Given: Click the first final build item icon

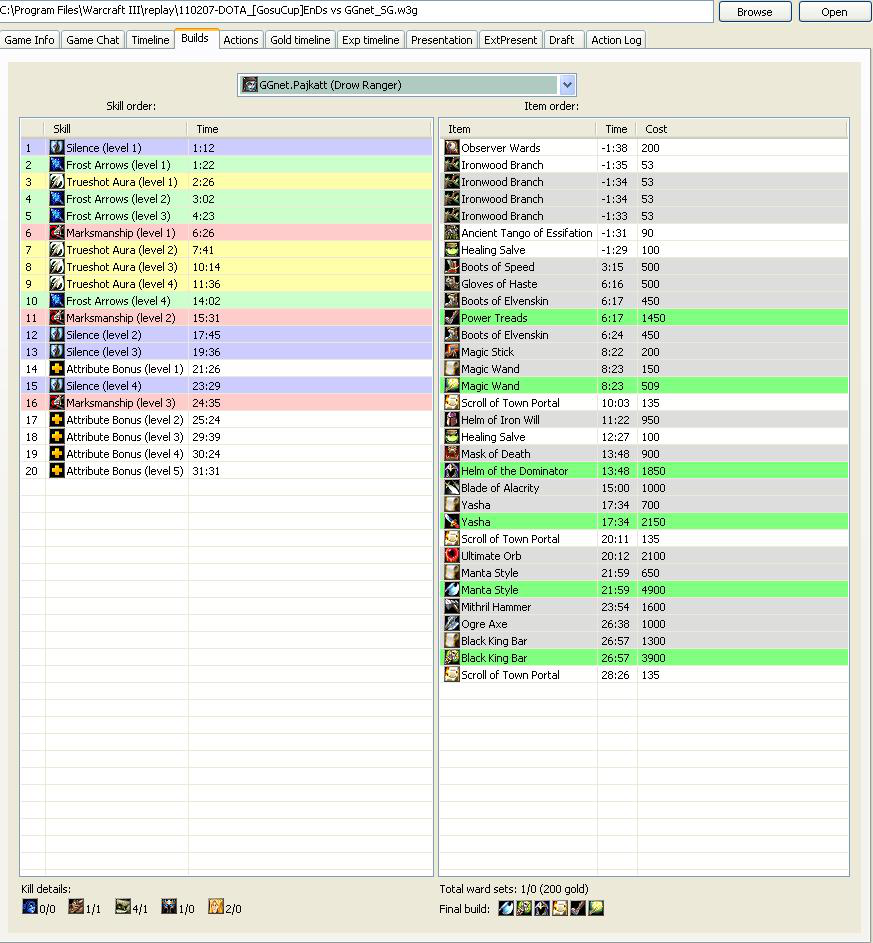Looking at the screenshot, I should pyautogui.click(x=506, y=908).
